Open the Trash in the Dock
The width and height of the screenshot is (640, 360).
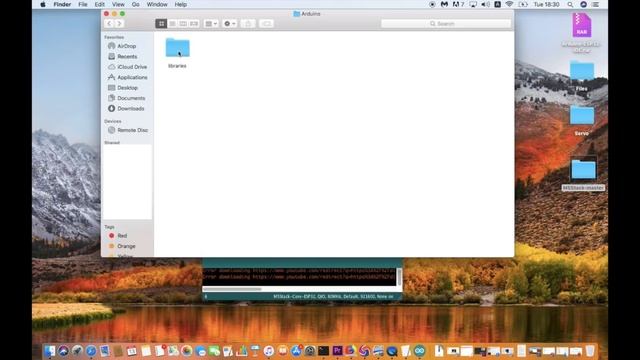[589, 351]
